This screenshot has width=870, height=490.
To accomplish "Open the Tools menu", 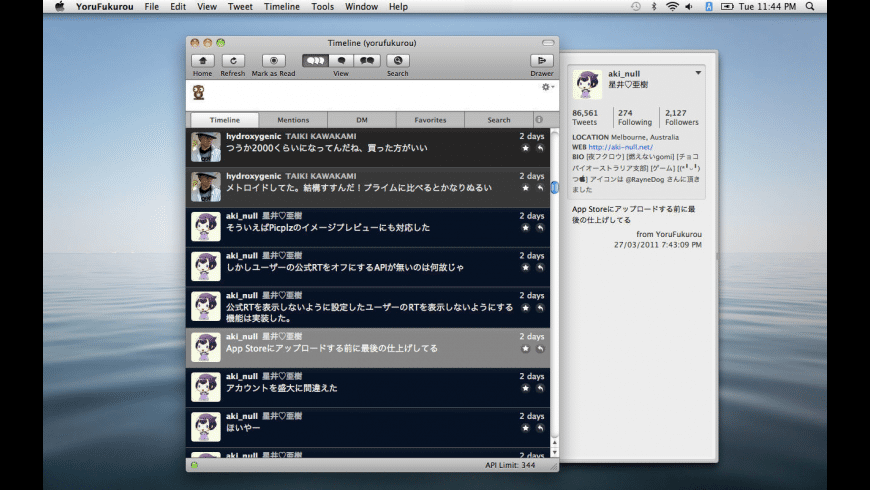I will coord(322,7).
